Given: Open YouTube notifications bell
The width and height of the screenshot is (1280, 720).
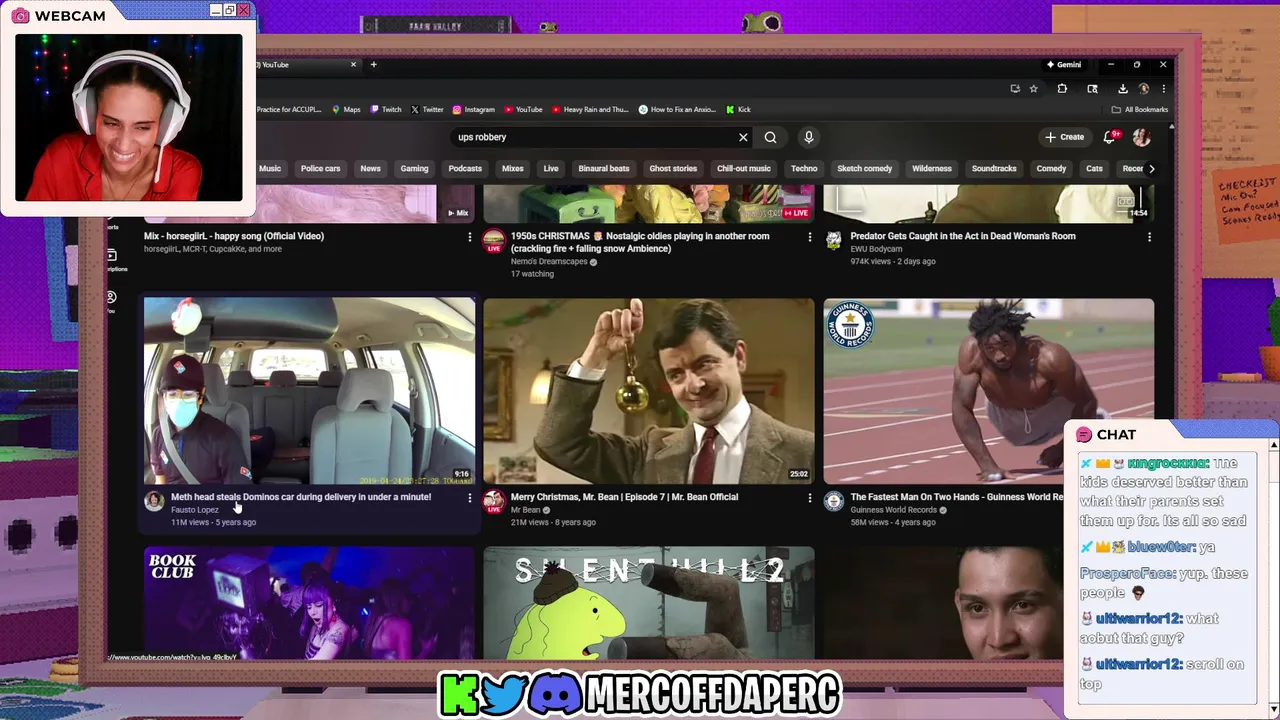Looking at the screenshot, I should (1110, 137).
